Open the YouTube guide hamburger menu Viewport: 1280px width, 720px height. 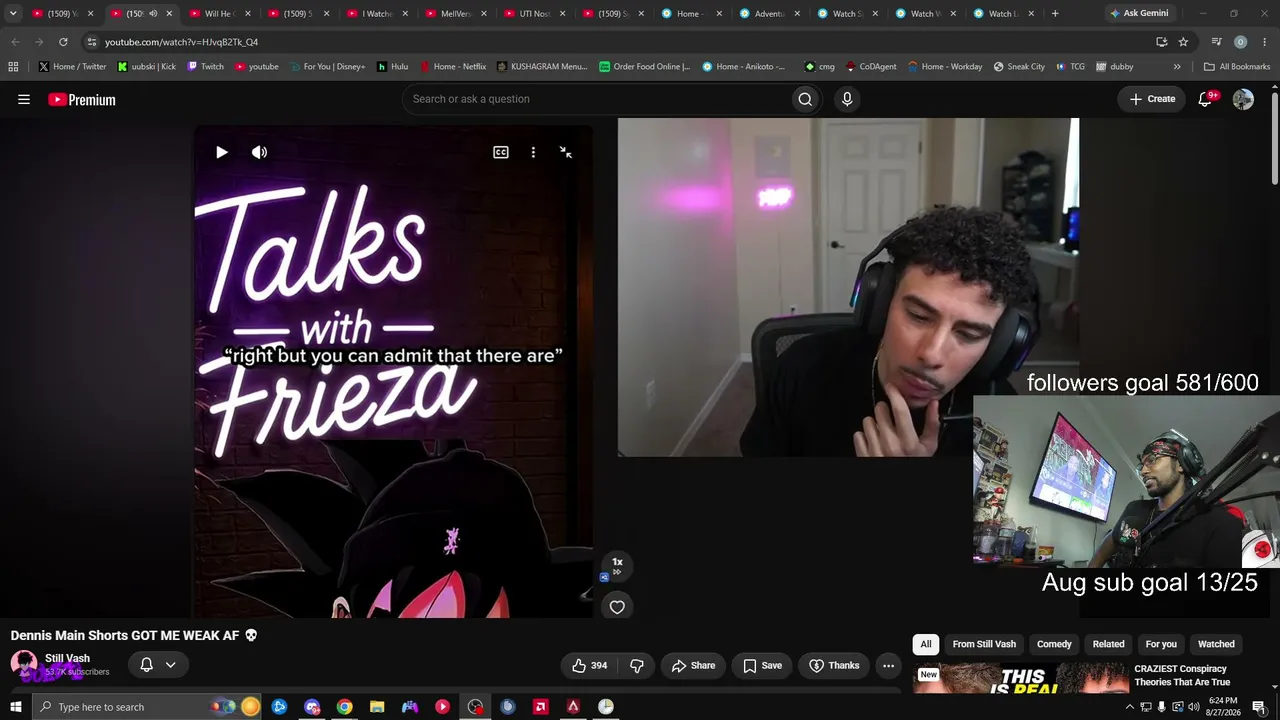tap(24, 99)
